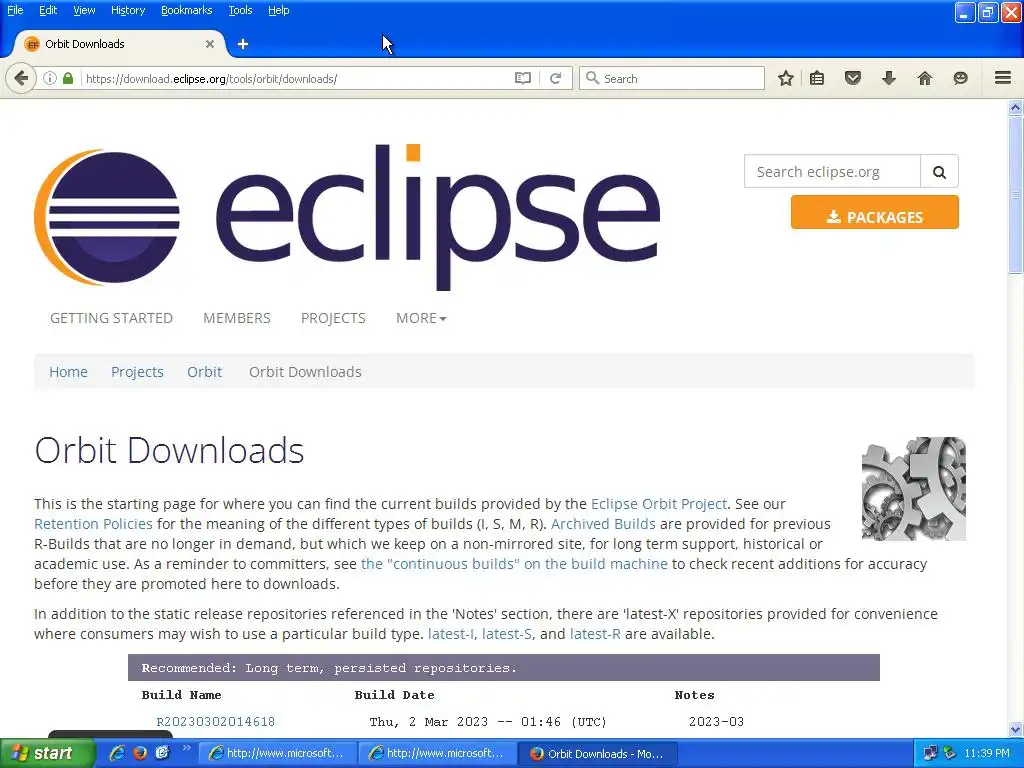Click the green padlock security icon

click(68, 78)
